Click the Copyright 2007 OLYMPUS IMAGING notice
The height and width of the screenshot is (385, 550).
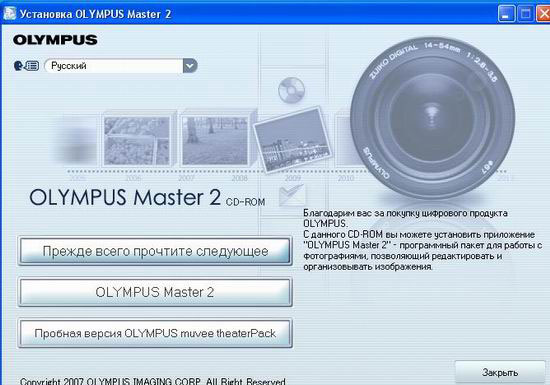point(153,381)
